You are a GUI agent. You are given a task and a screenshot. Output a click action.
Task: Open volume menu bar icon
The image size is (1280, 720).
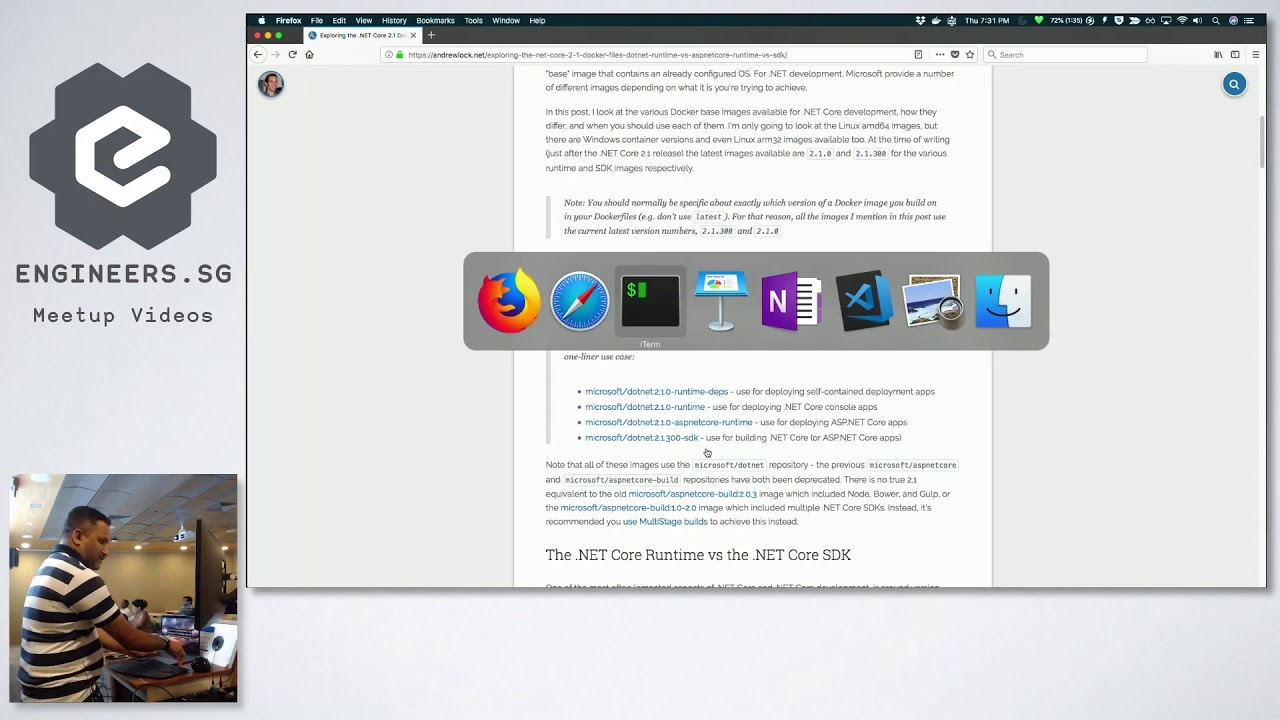(x=1197, y=20)
